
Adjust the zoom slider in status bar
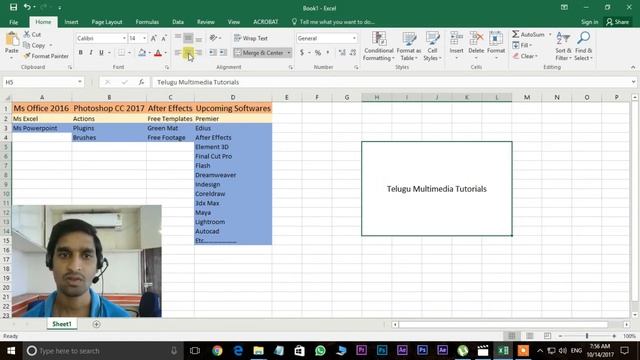pyautogui.click(x=587, y=336)
